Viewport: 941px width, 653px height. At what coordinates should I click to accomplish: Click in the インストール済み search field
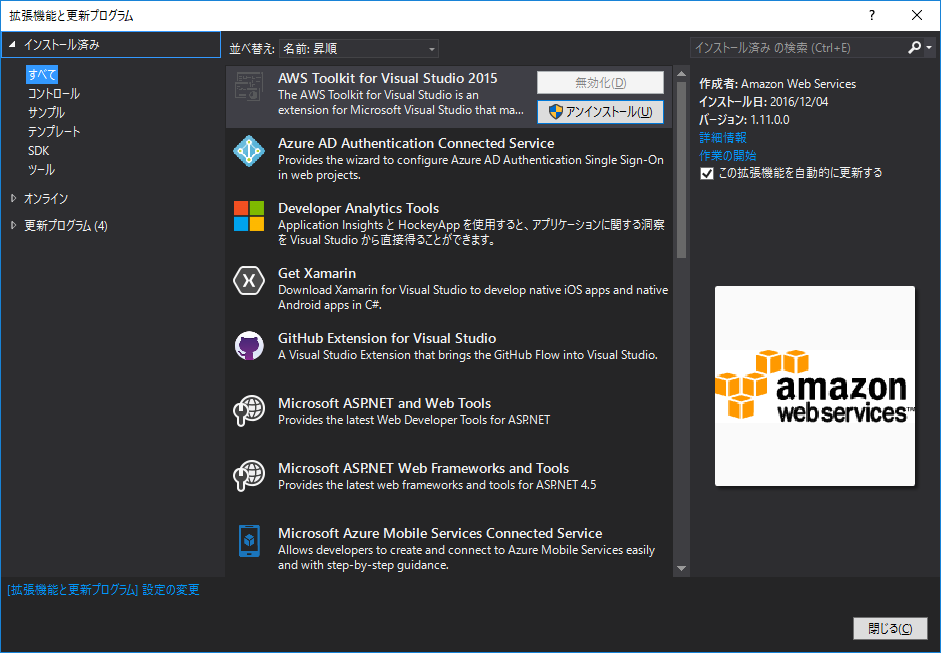coord(798,48)
